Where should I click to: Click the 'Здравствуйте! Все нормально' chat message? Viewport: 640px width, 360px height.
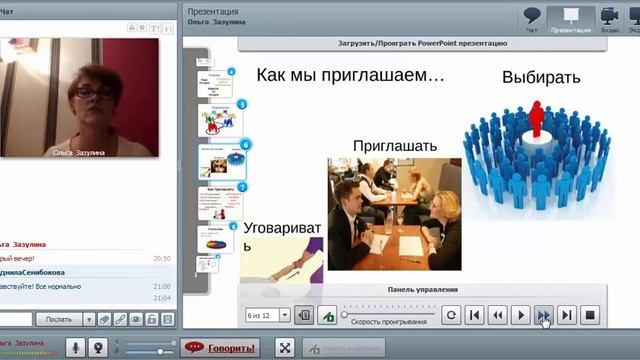coord(40,287)
